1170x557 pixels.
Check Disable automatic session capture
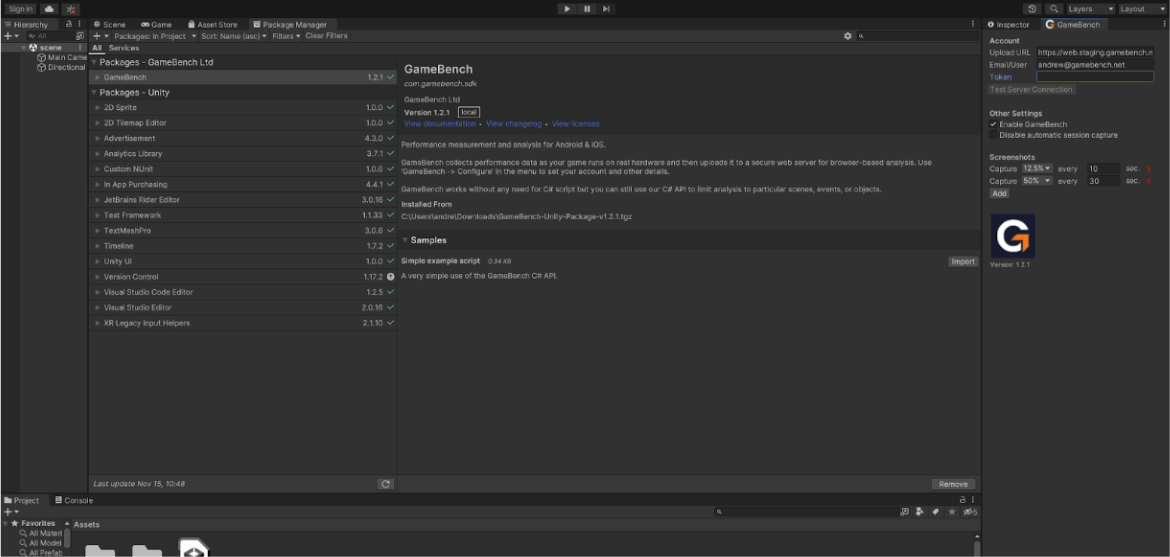coord(993,135)
